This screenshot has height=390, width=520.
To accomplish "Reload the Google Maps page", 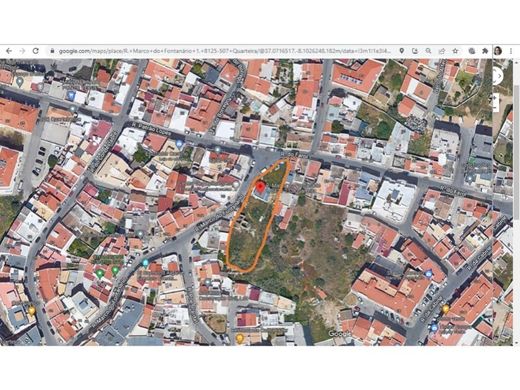I will (36, 51).
